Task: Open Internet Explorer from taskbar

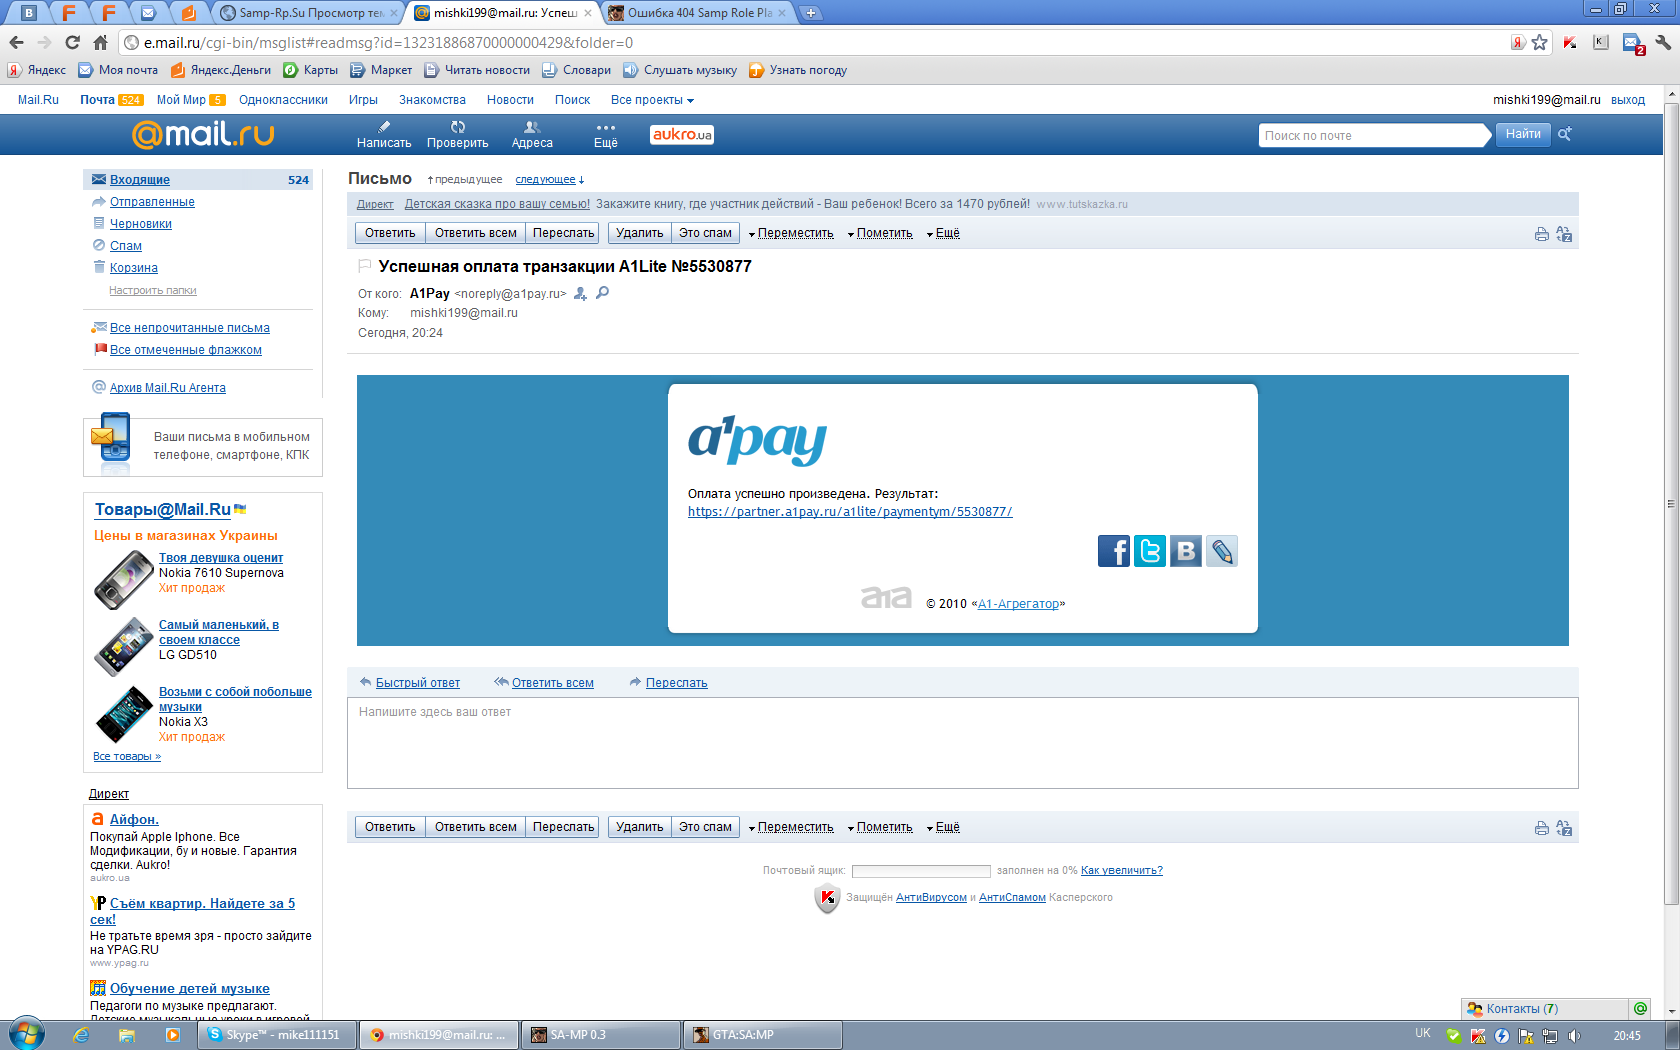Action: (x=81, y=1035)
